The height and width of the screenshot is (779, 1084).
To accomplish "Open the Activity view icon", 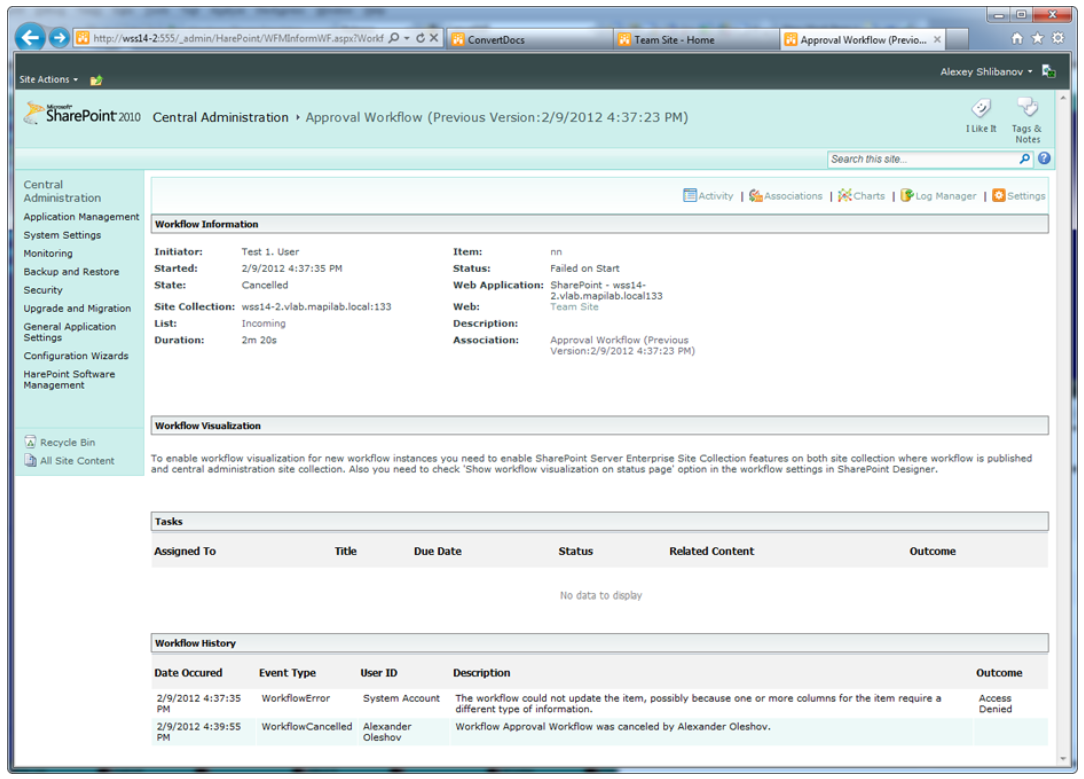I will [x=690, y=196].
